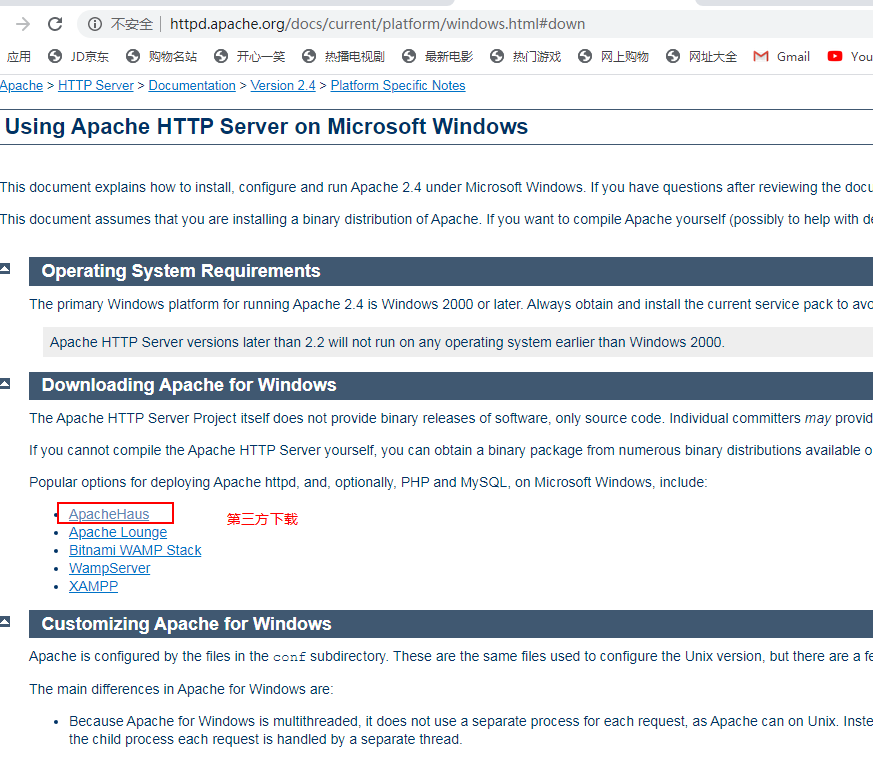Open the Bitnami WAMP Stack link

pyautogui.click(x=135, y=550)
